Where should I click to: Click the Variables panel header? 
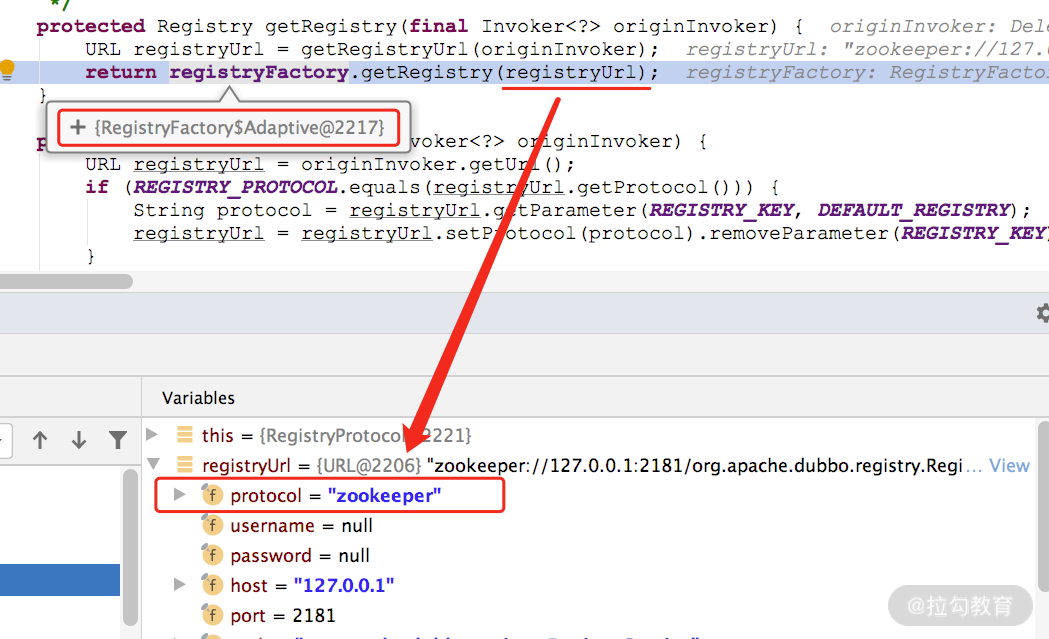(198, 398)
